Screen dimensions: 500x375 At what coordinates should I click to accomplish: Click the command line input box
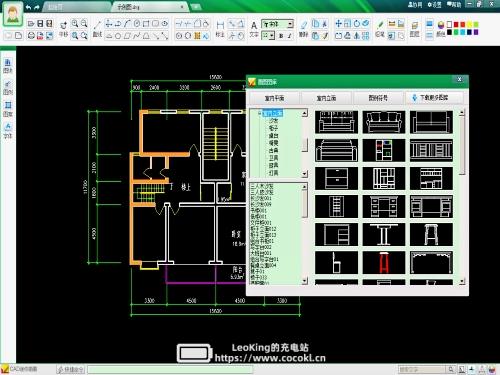(x=170, y=369)
